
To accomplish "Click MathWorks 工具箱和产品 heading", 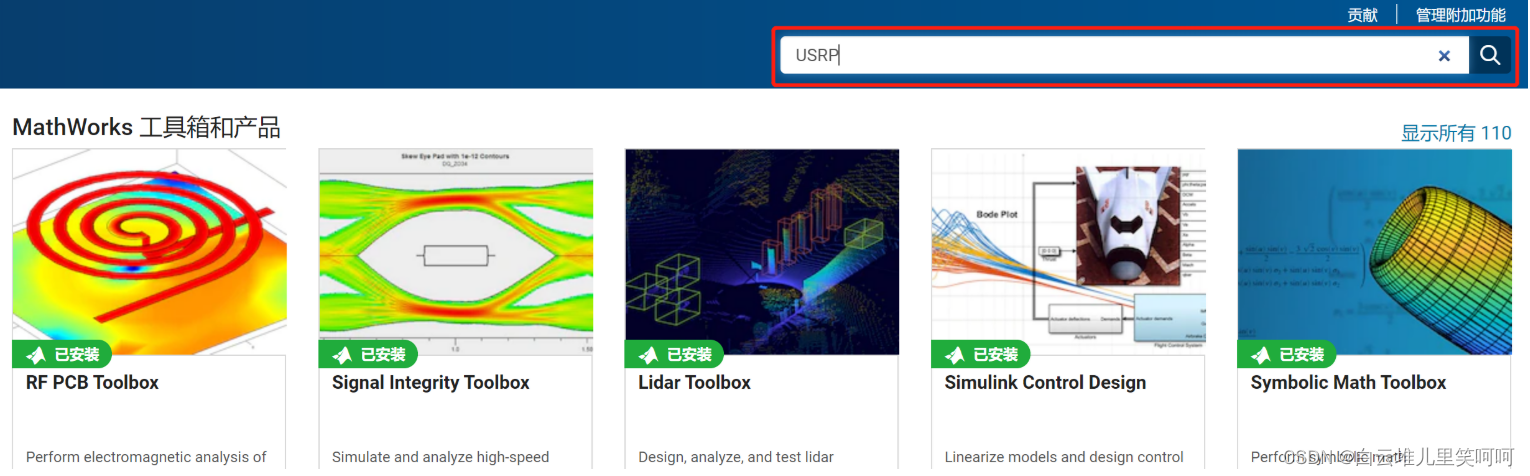I will tap(146, 128).
